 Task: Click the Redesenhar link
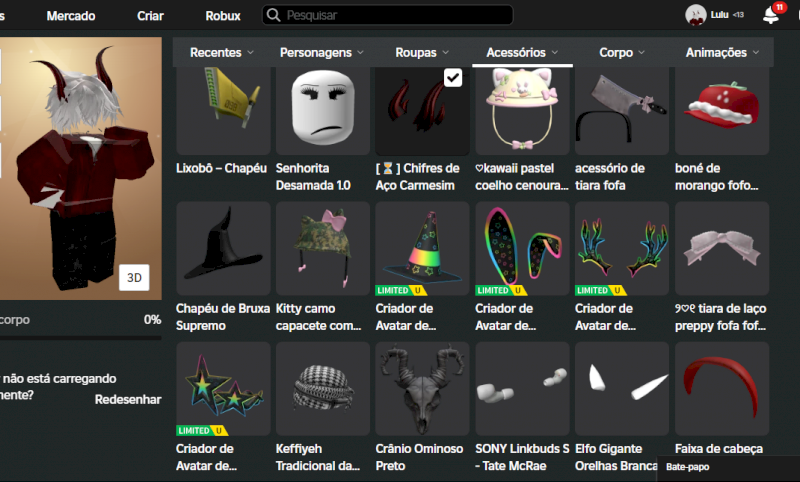click(128, 399)
